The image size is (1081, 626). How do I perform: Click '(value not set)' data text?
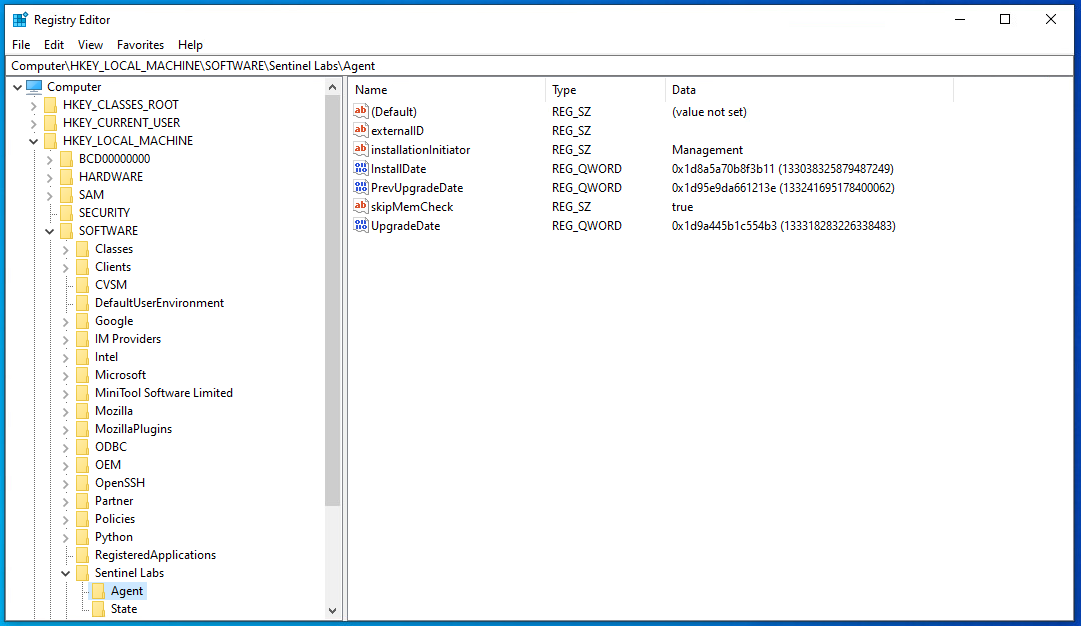[x=709, y=112]
